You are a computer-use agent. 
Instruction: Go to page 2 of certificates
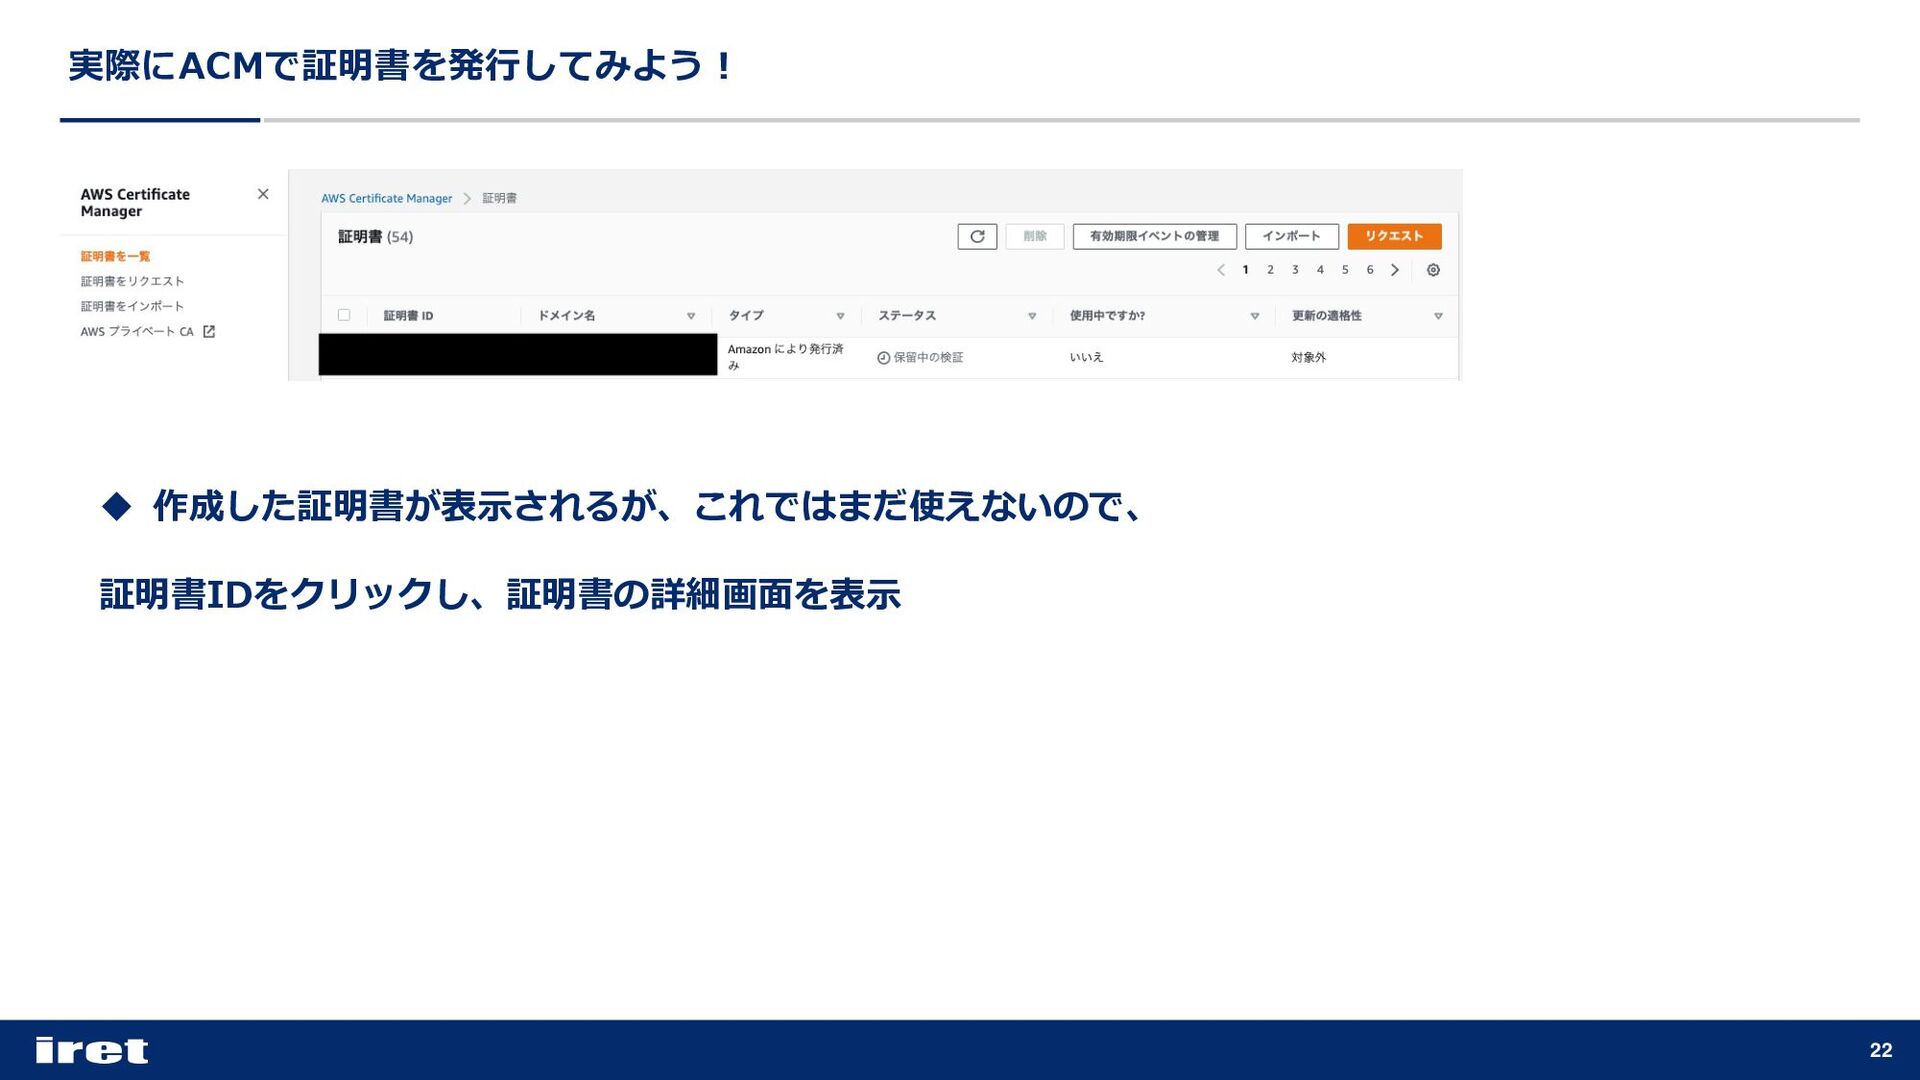pyautogui.click(x=1270, y=270)
